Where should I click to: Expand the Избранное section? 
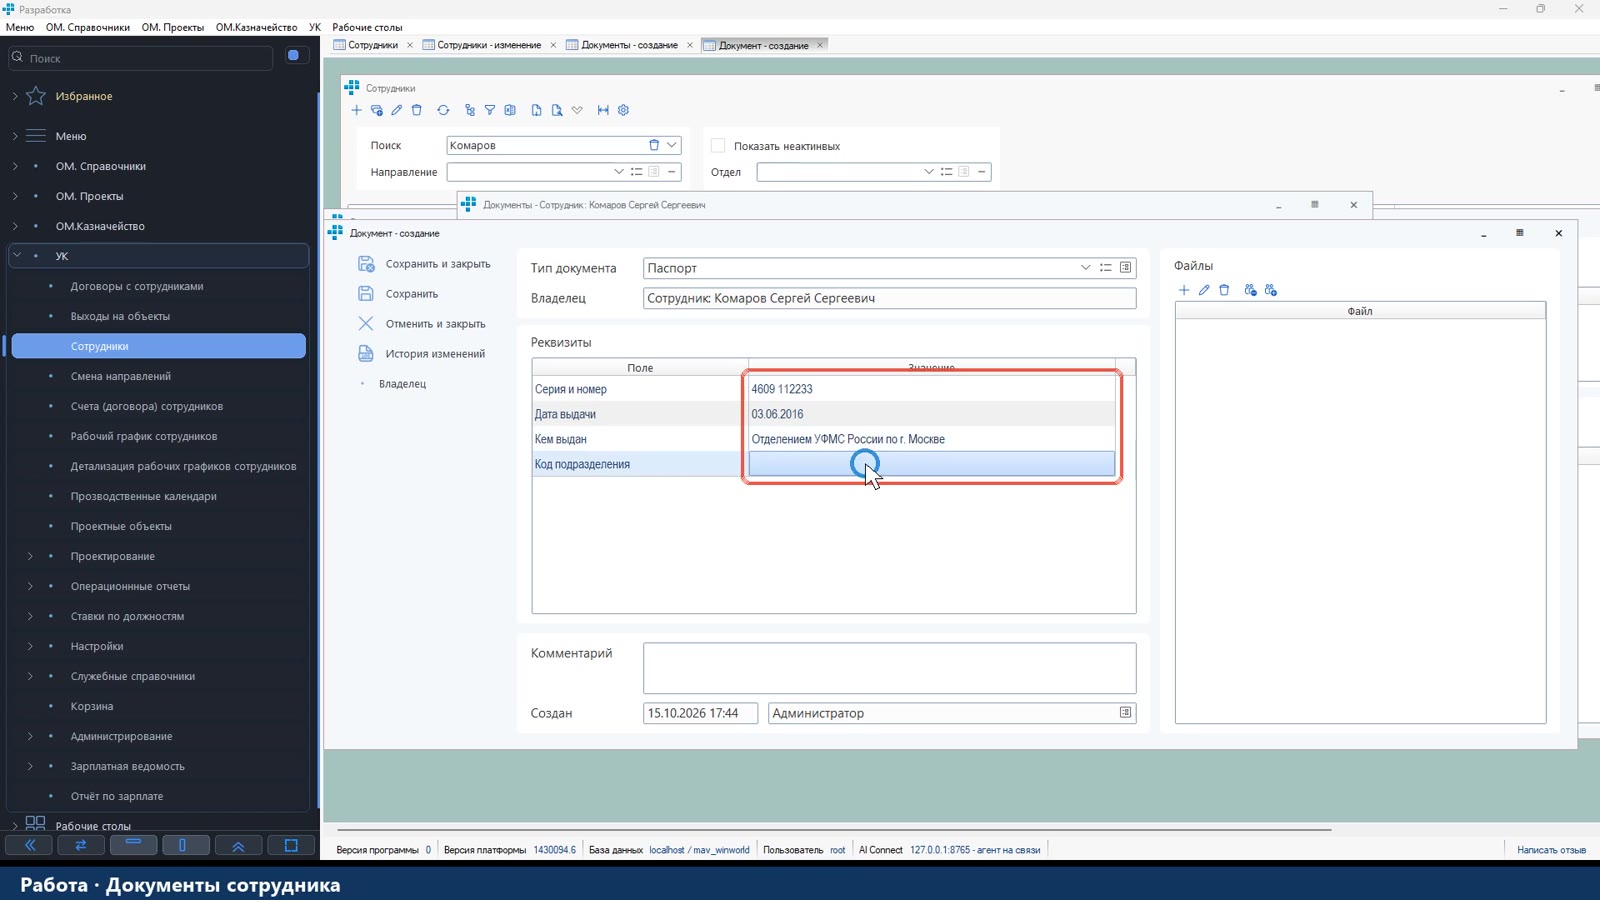tap(15, 96)
